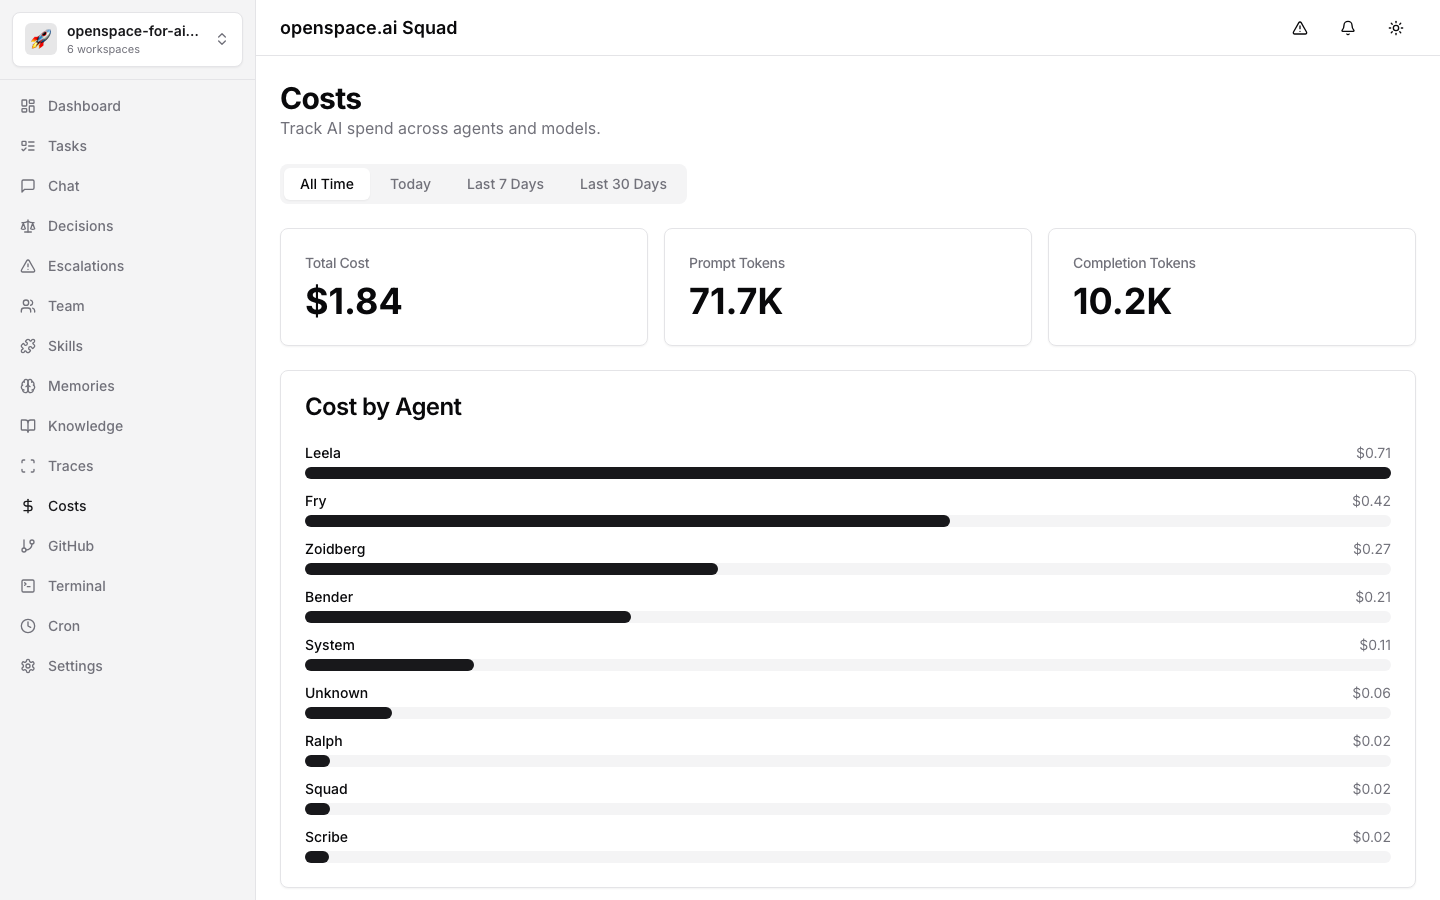Viewport: 1440px width, 900px height.
Task: Select the All Time tab
Action: coord(327,184)
